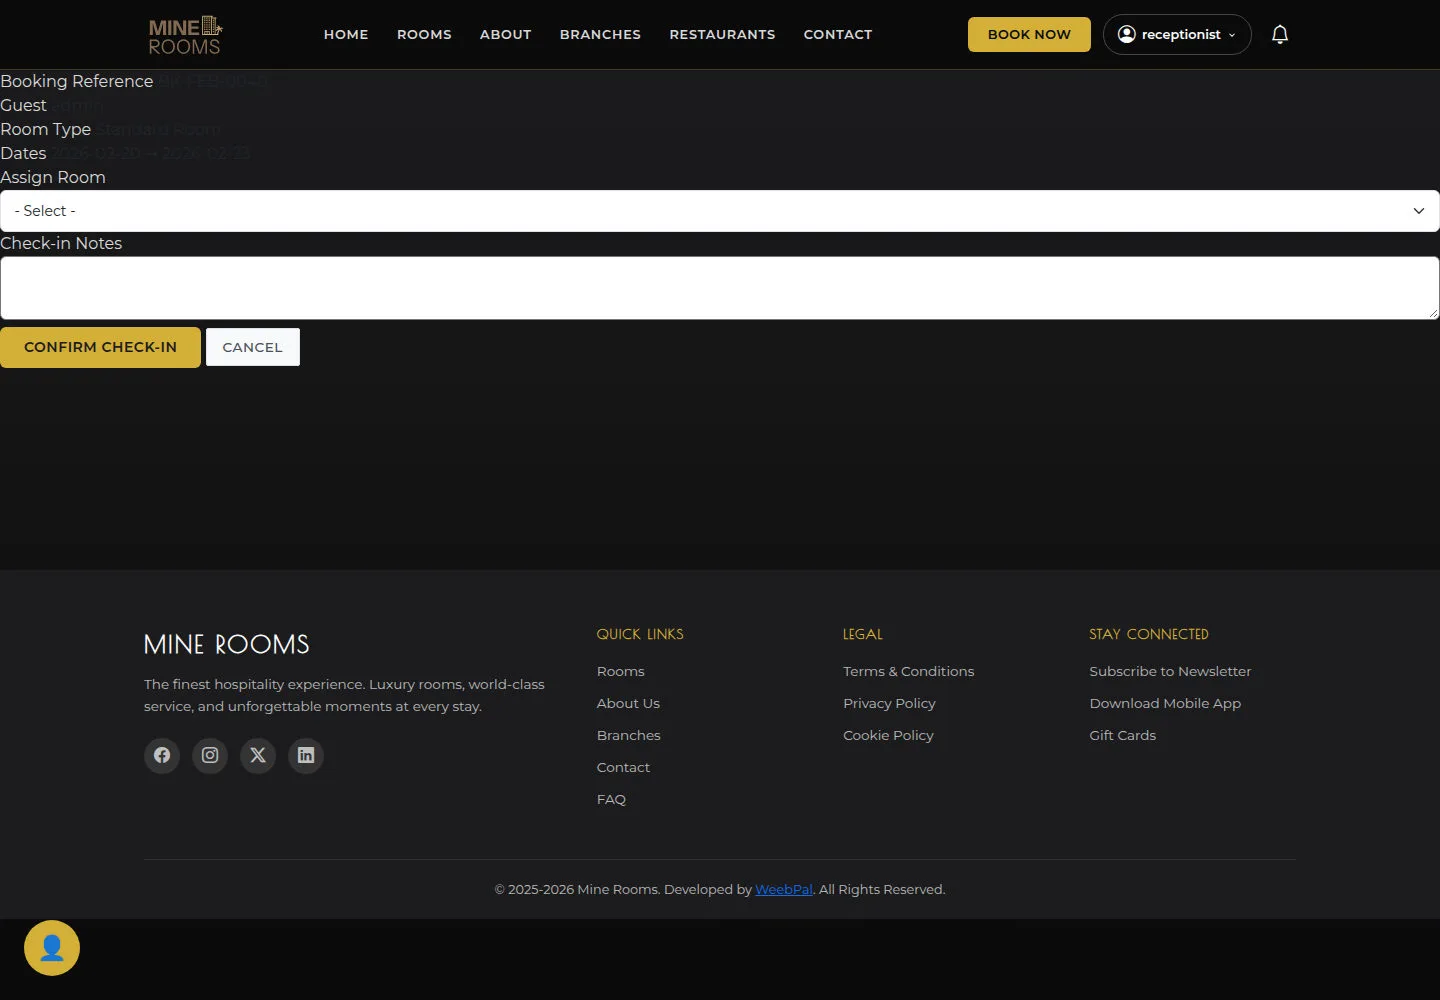The image size is (1440, 1000).
Task: Open the floating support chat button
Action: click(x=52, y=948)
